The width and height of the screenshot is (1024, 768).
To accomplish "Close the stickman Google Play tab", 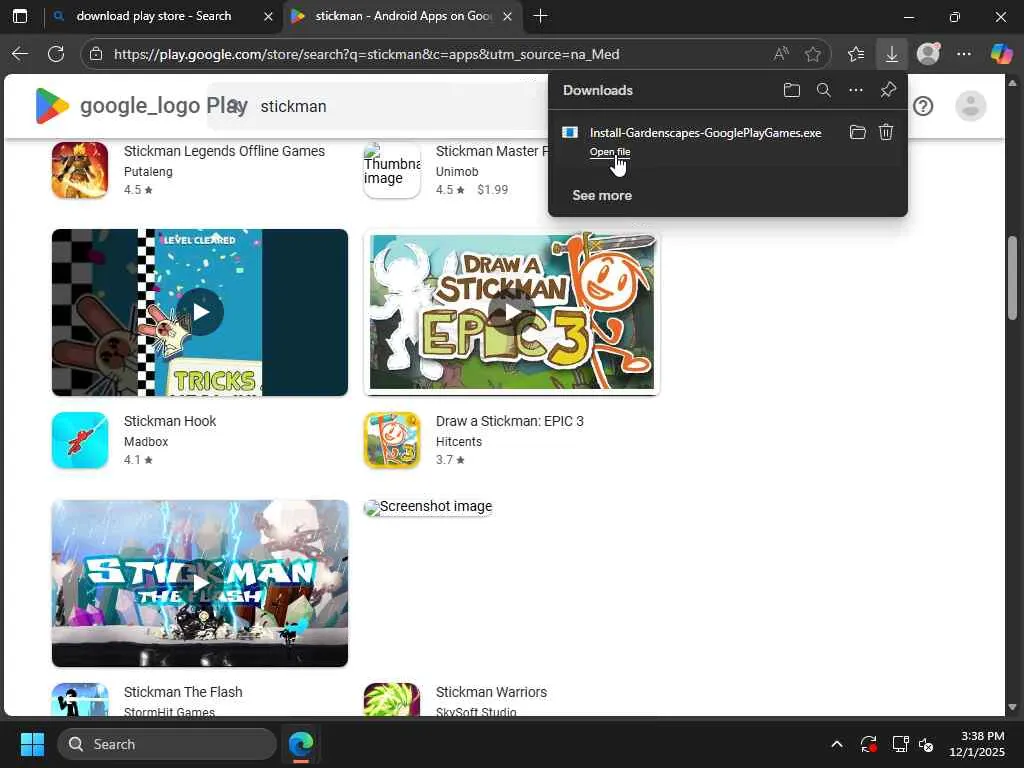I will pos(507,16).
